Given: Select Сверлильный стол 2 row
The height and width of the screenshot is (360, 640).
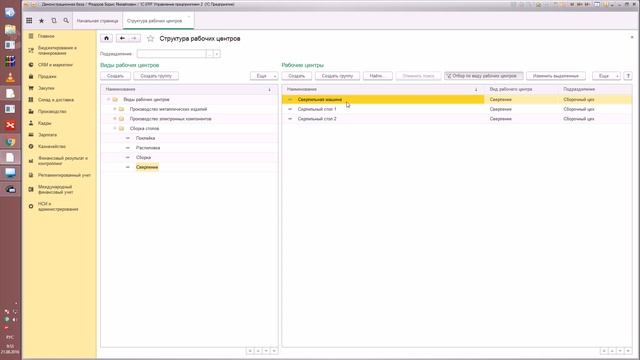Looking at the screenshot, I should [457, 119].
